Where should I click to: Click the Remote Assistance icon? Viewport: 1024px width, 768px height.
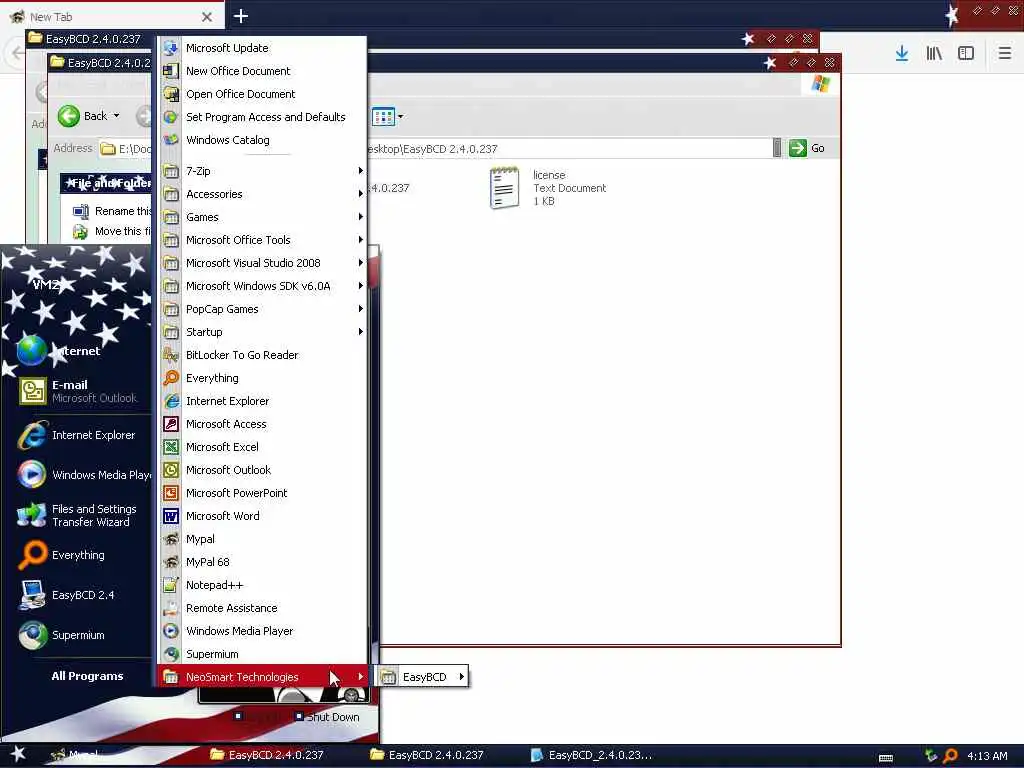click(x=170, y=608)
